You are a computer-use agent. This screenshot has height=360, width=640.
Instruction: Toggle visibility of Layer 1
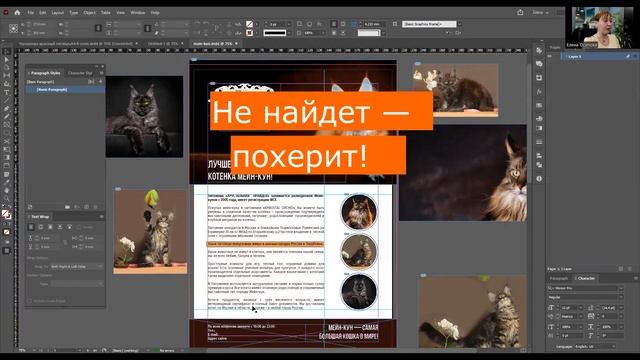pos(550,56)
